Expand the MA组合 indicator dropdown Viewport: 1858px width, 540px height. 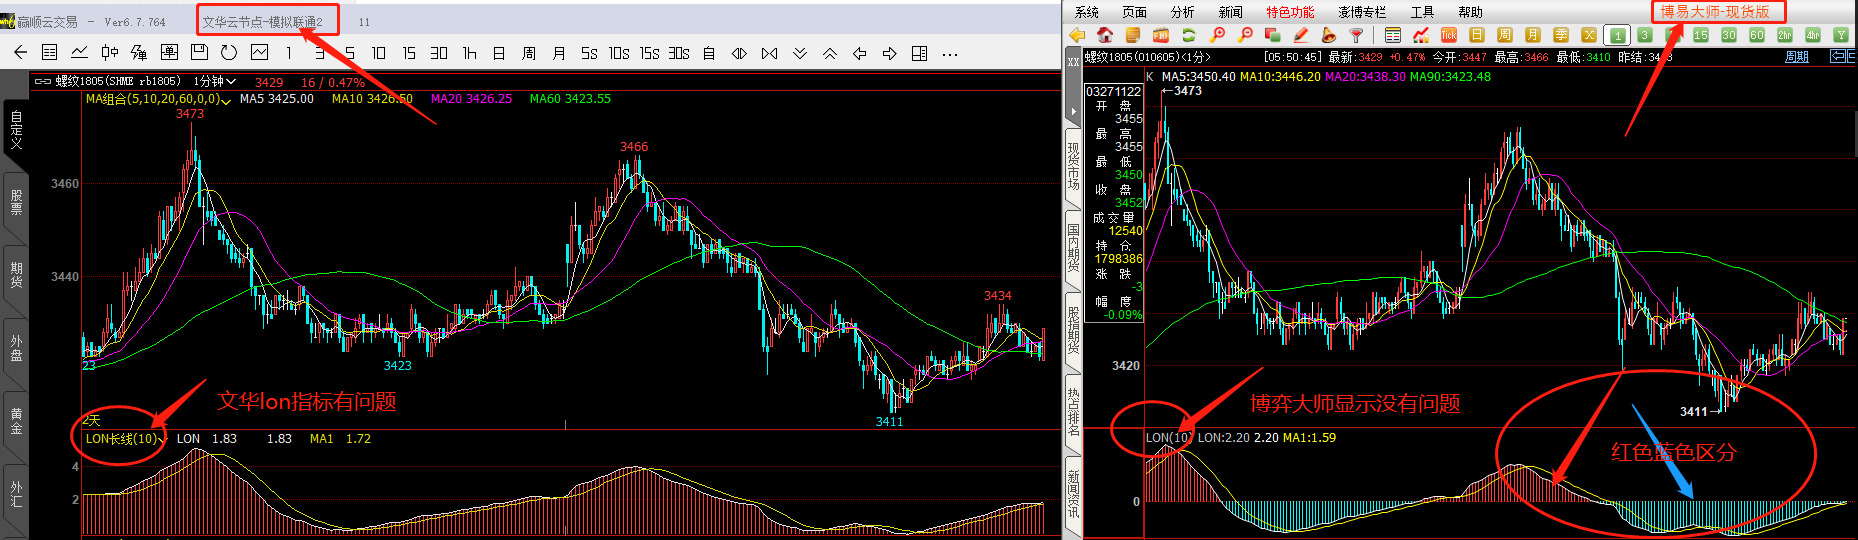click(226, 100)
